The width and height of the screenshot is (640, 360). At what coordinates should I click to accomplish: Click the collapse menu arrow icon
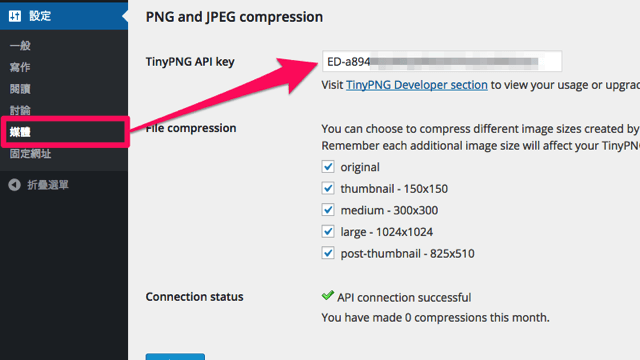point(15,185)
